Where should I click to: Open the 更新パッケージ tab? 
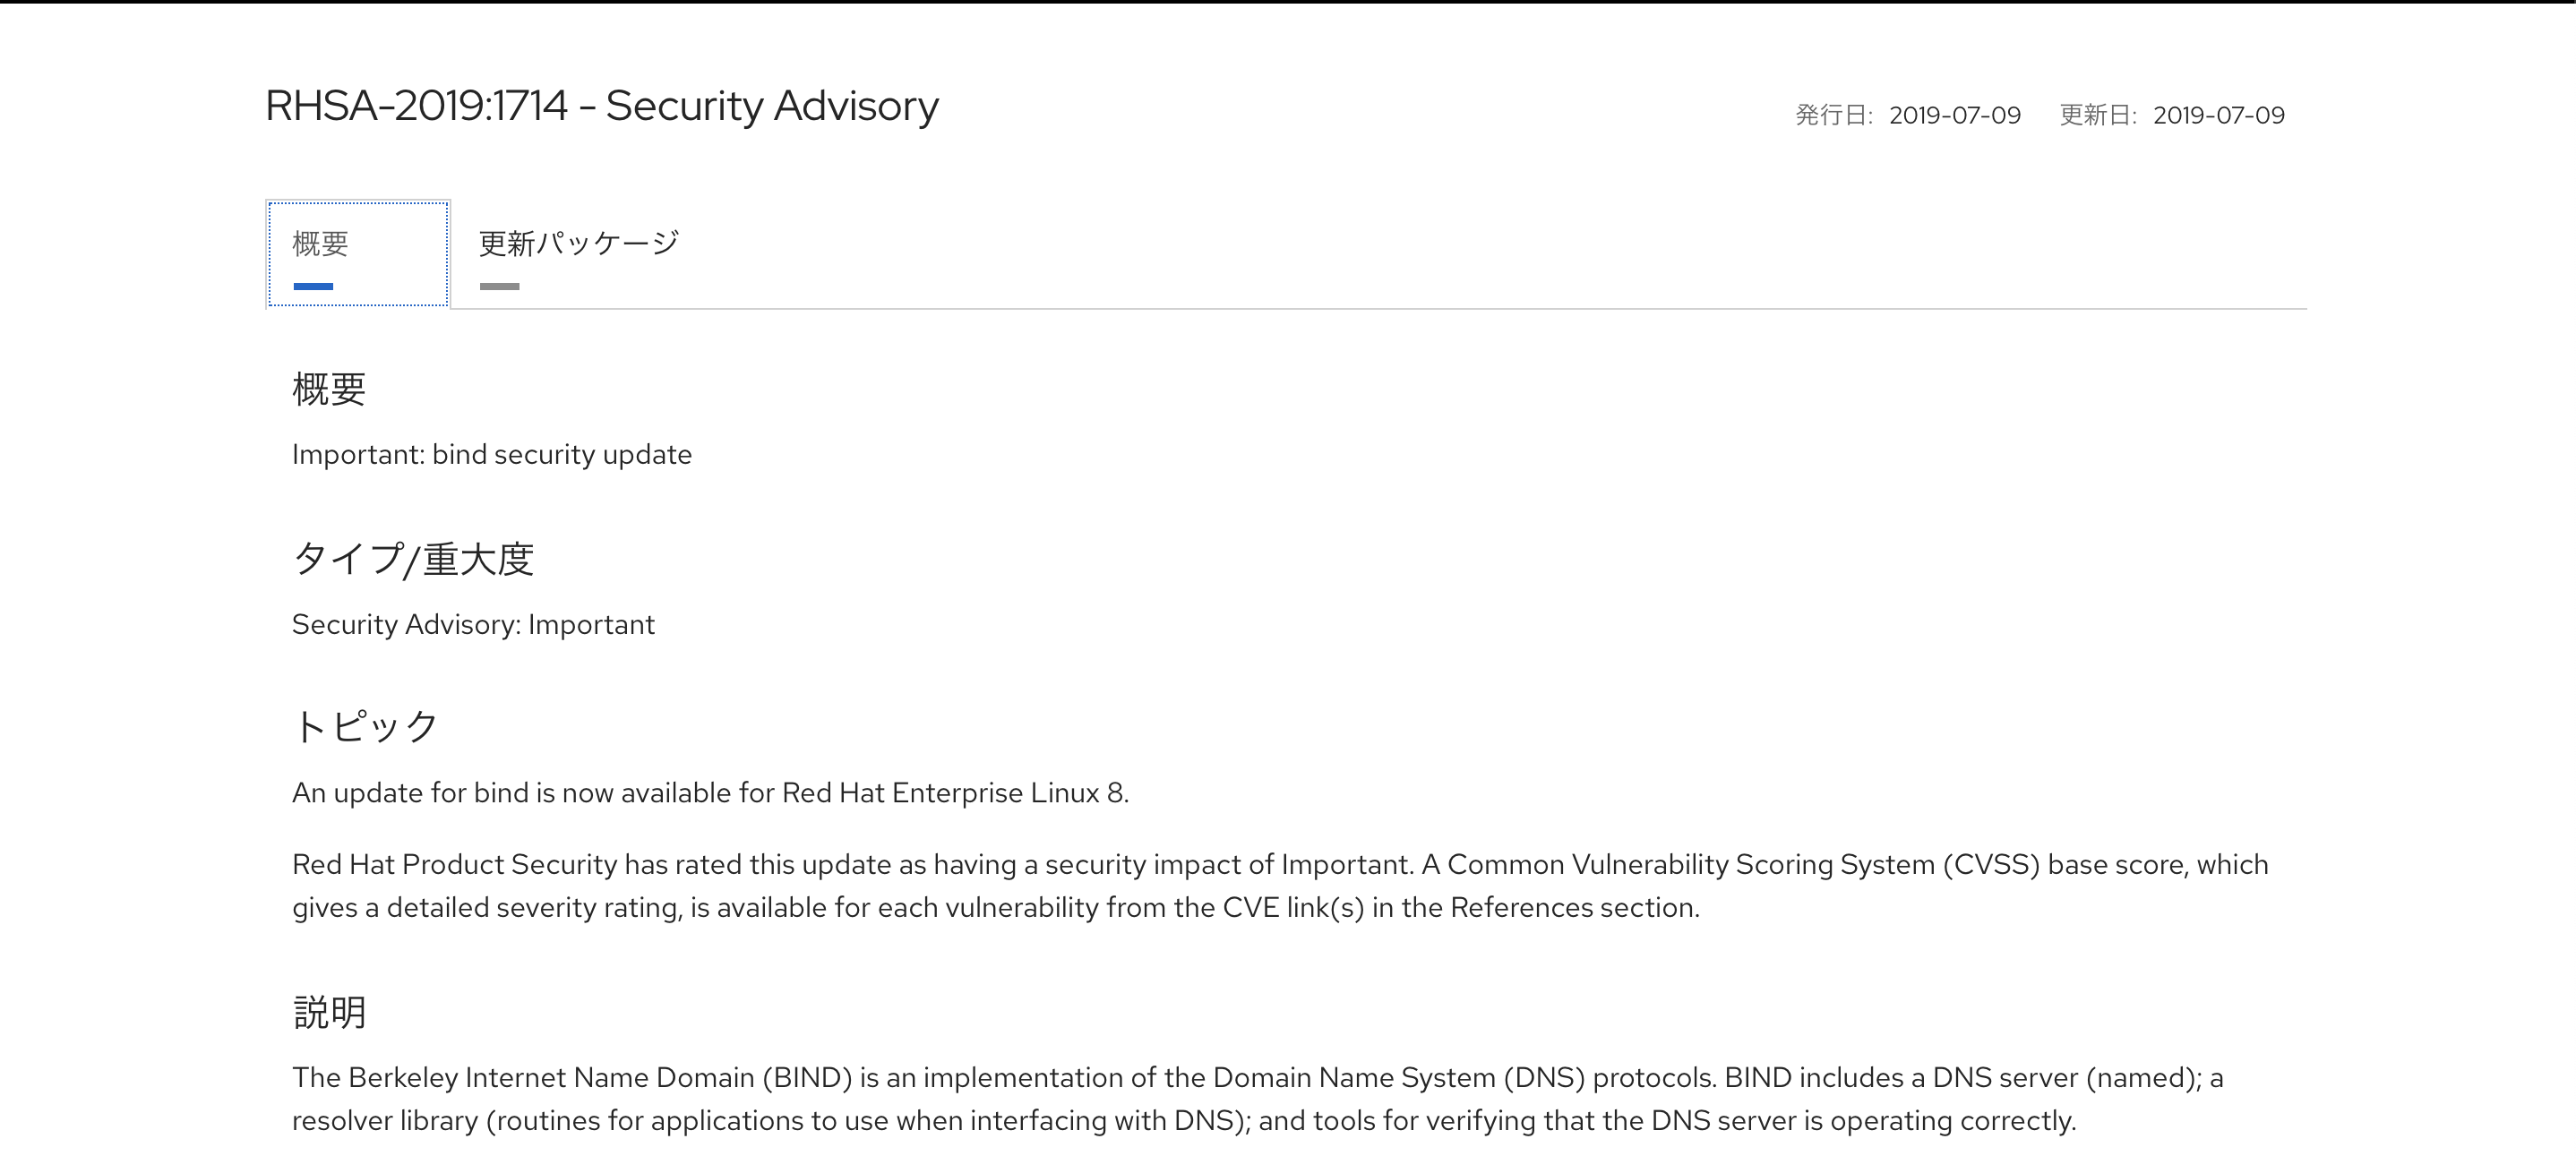(x=579, y=244)
